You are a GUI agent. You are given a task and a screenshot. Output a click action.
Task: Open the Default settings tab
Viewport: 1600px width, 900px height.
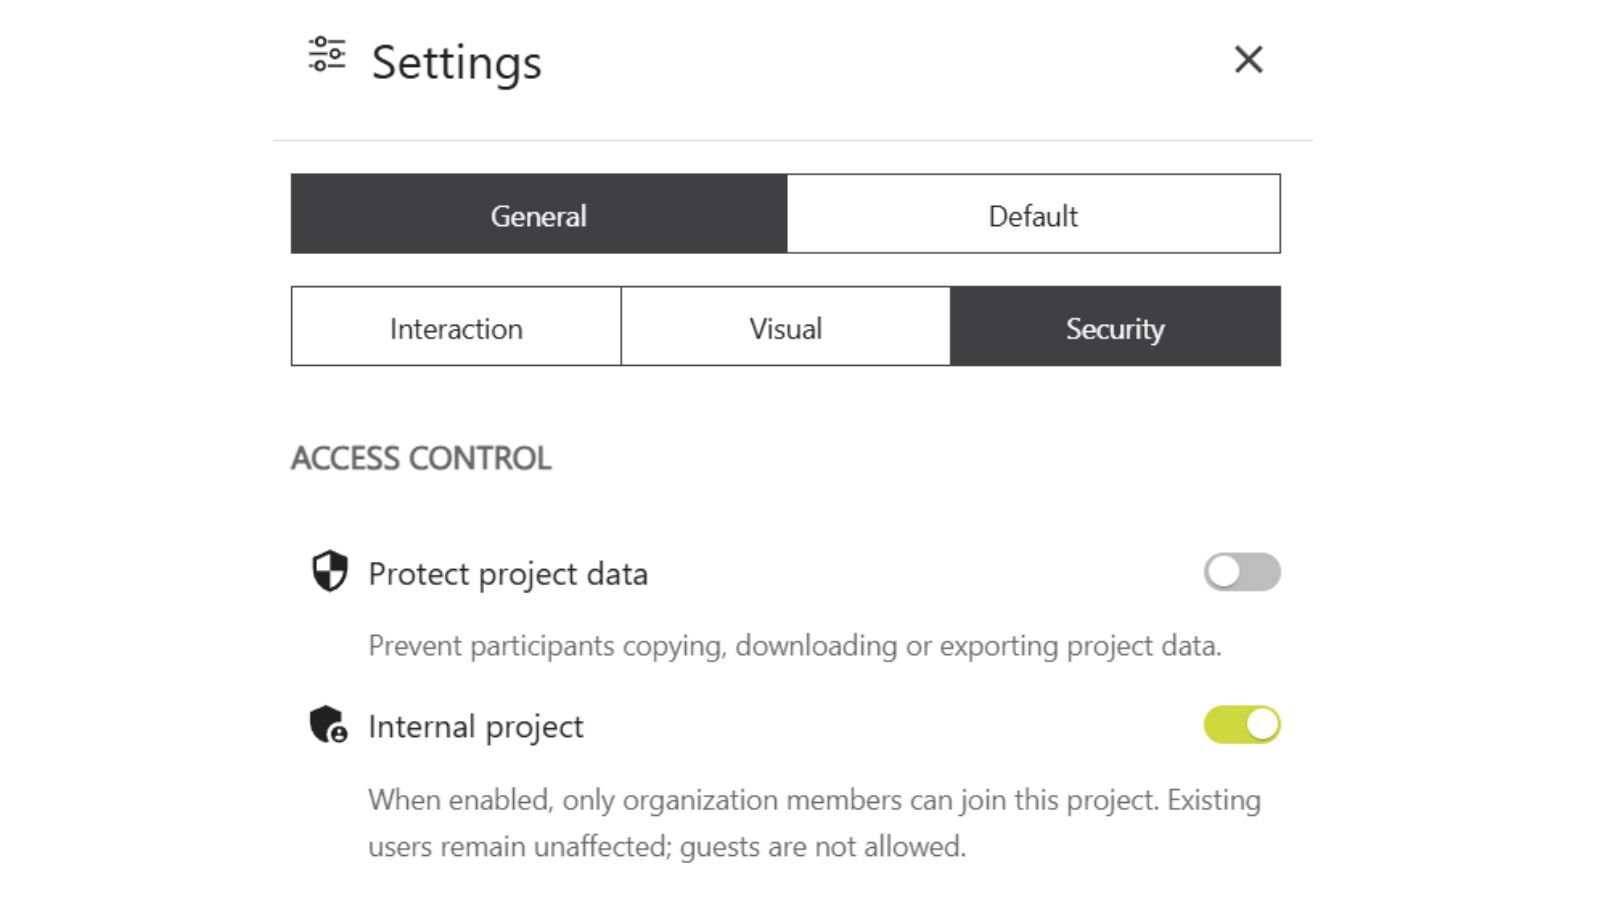[x=1033, y=214]
